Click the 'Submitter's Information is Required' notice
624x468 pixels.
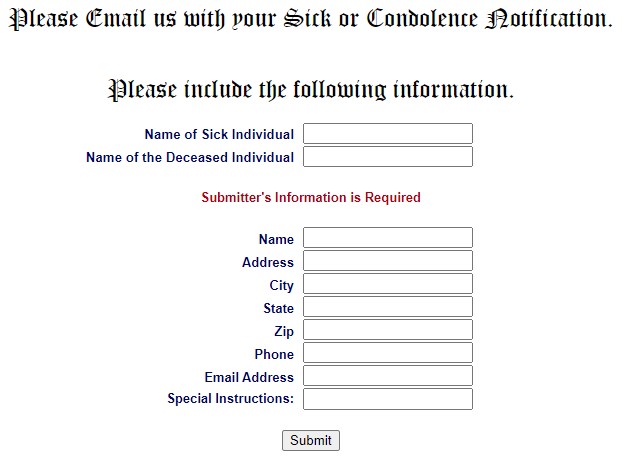tap(311, 197)
